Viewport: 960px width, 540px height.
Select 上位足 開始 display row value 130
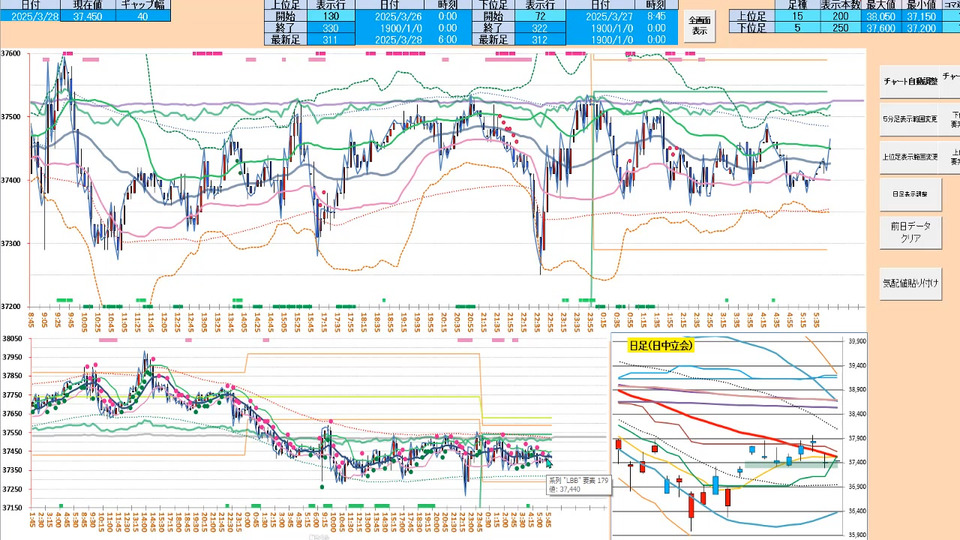click(x=331, y=17)
